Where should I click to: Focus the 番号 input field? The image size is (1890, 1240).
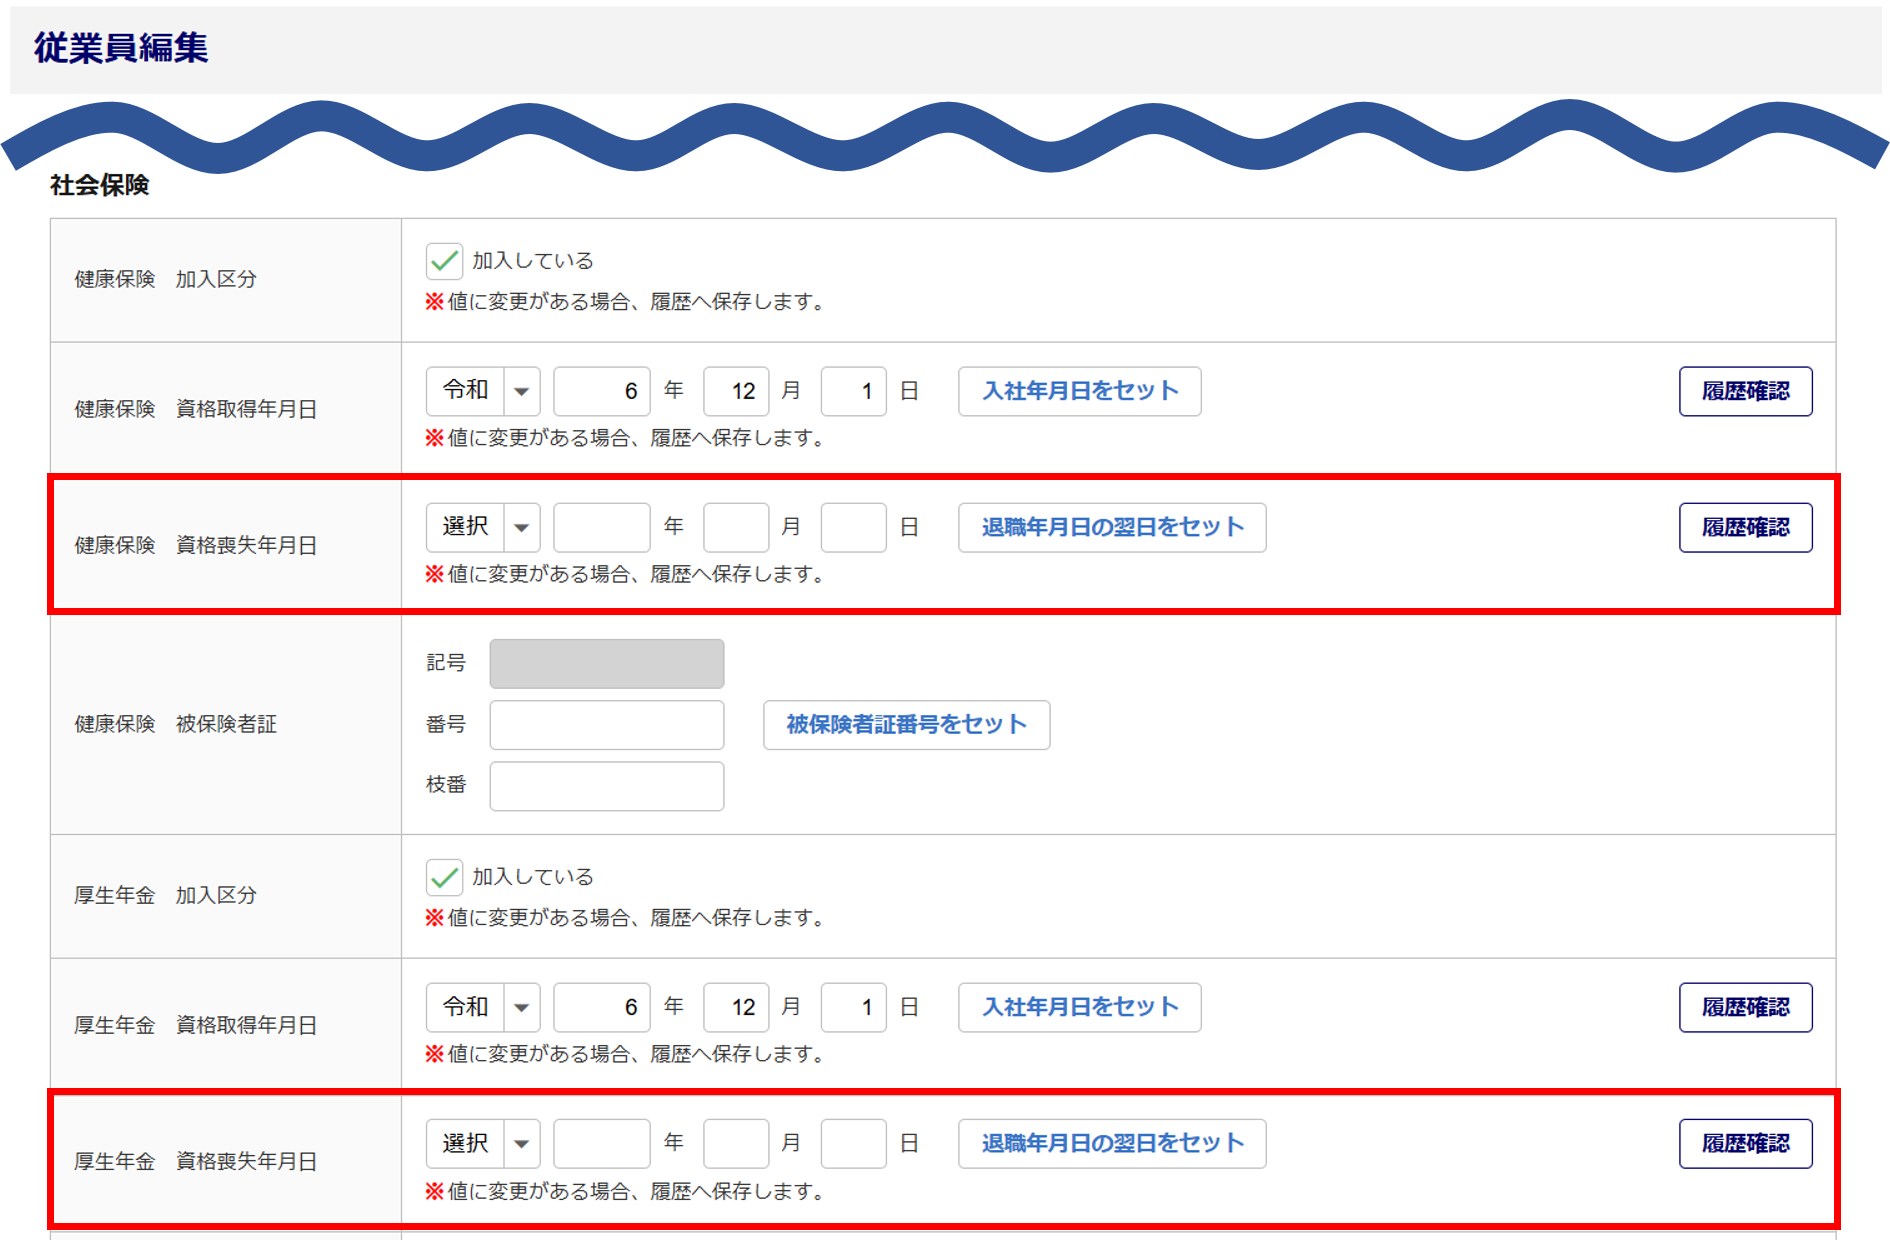tap(607, 724)
